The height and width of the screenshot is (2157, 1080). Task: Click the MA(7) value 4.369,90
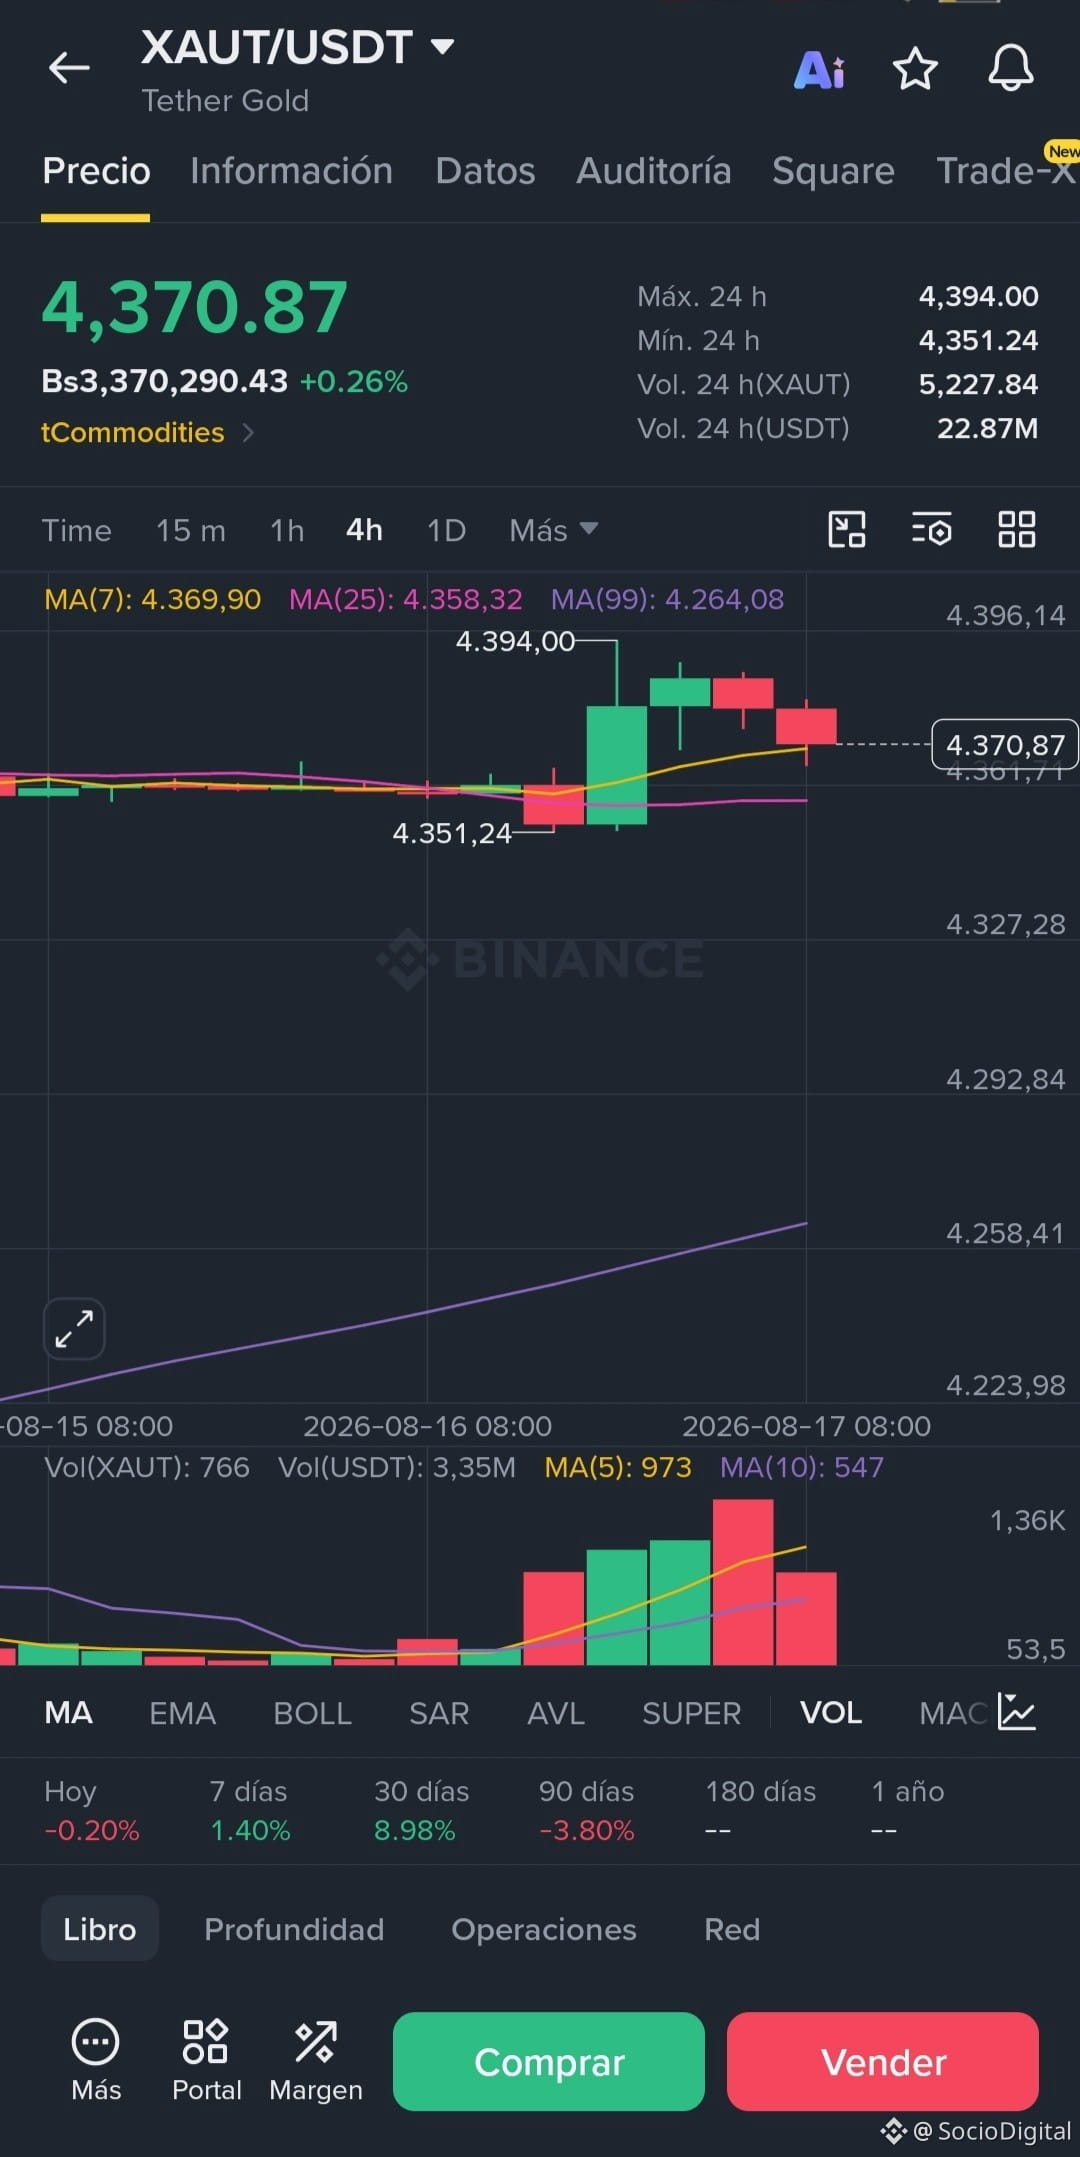(153, 599)
